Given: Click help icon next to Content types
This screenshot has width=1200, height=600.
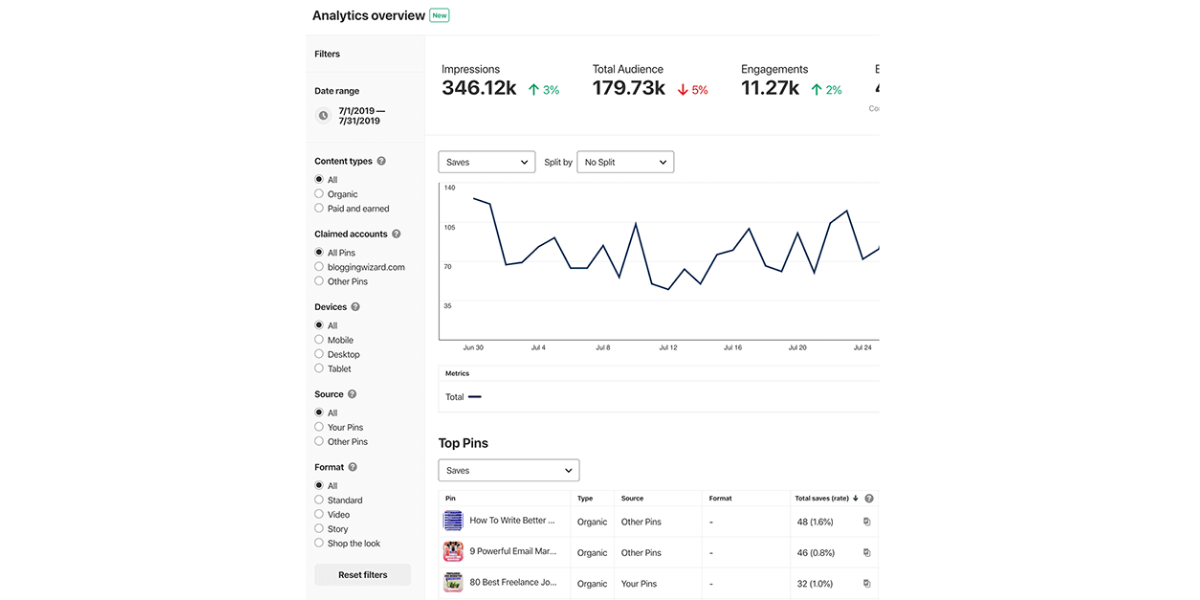Looking at the screenshot, I should pyautogui.click(x=381, y=161).
